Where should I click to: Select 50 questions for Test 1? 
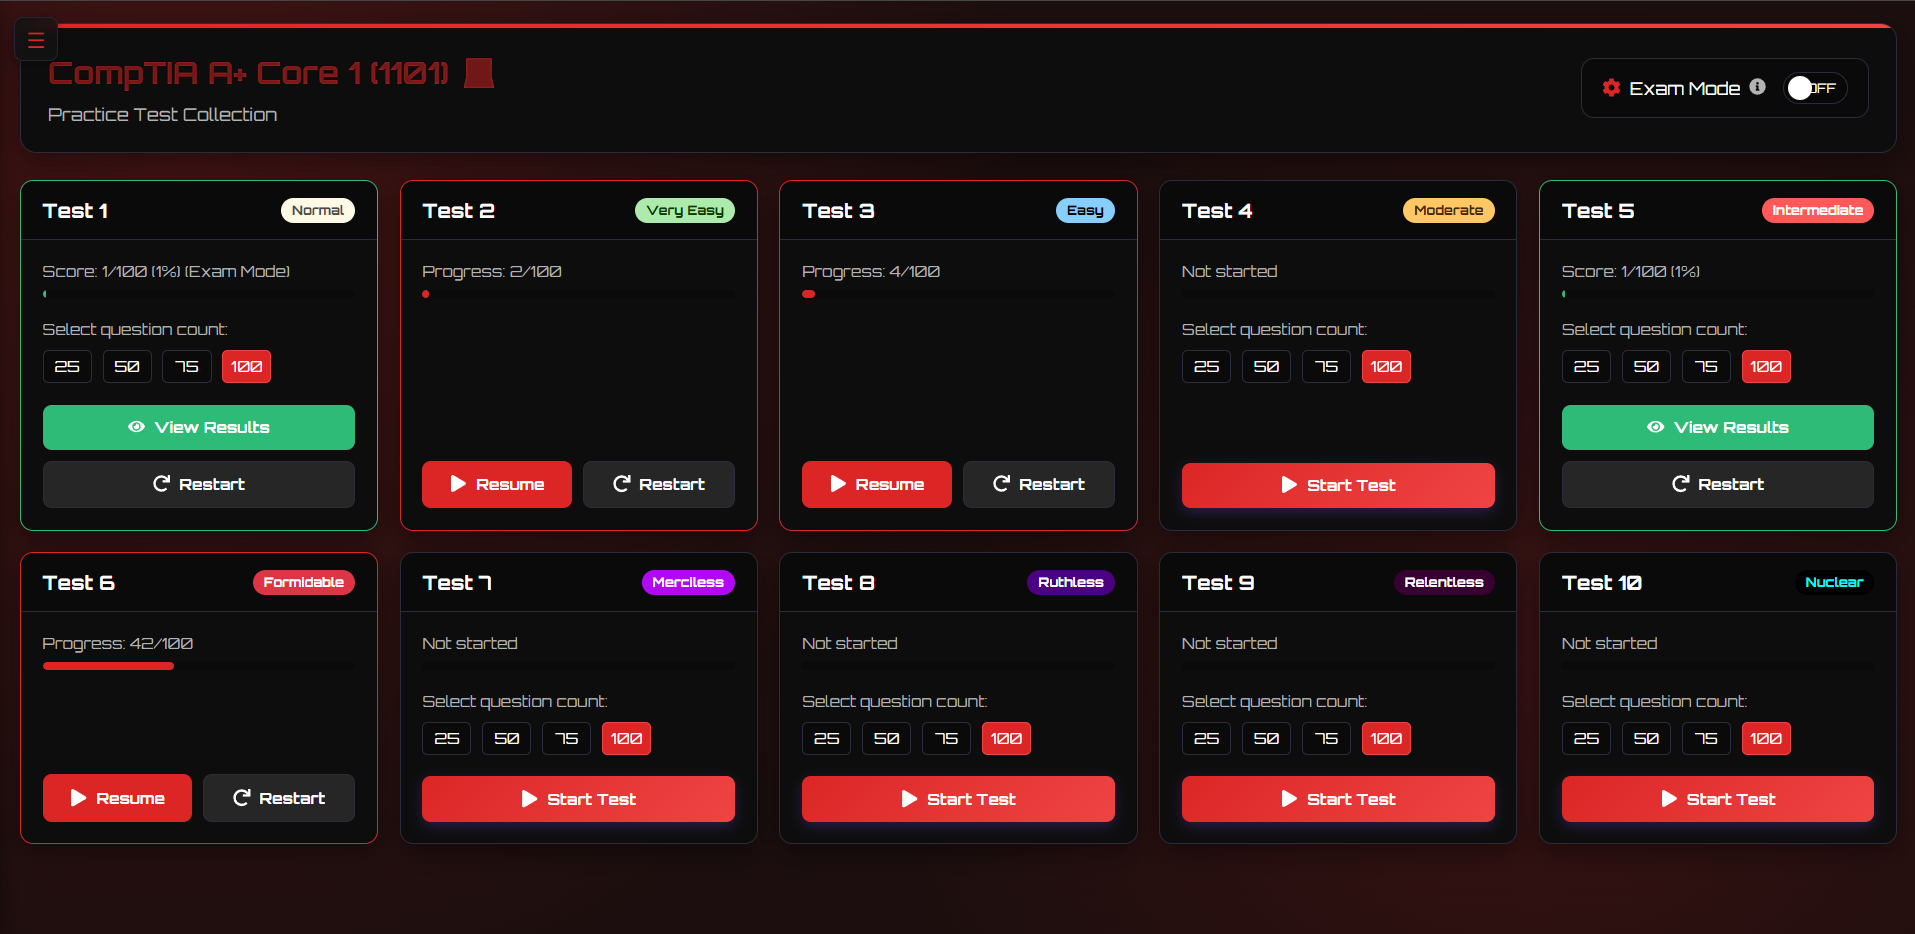(x=127, y=367)
